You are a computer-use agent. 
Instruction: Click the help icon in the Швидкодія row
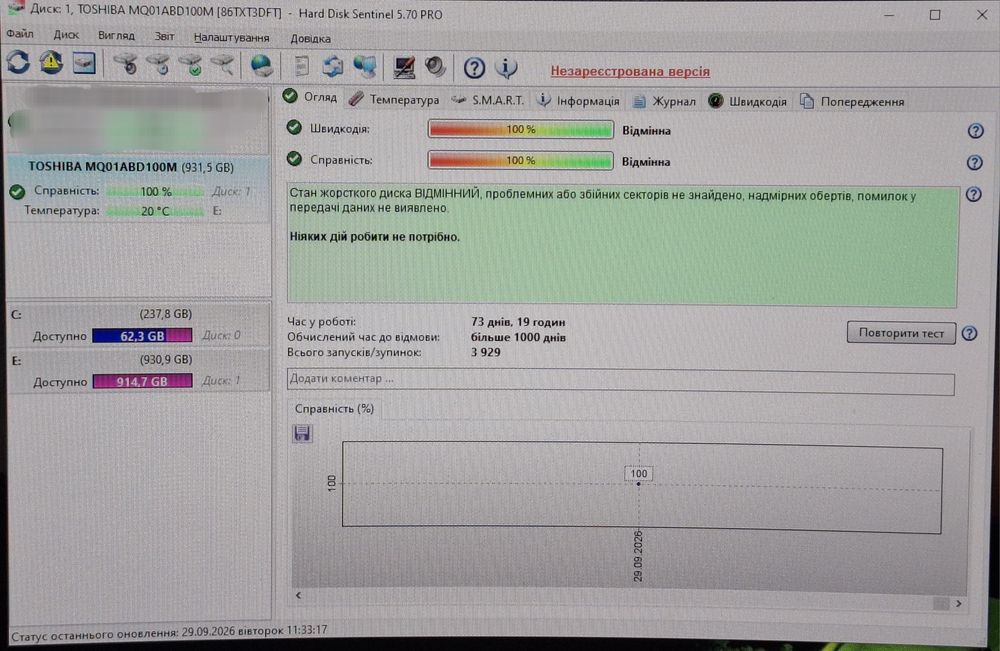(975, 131)
